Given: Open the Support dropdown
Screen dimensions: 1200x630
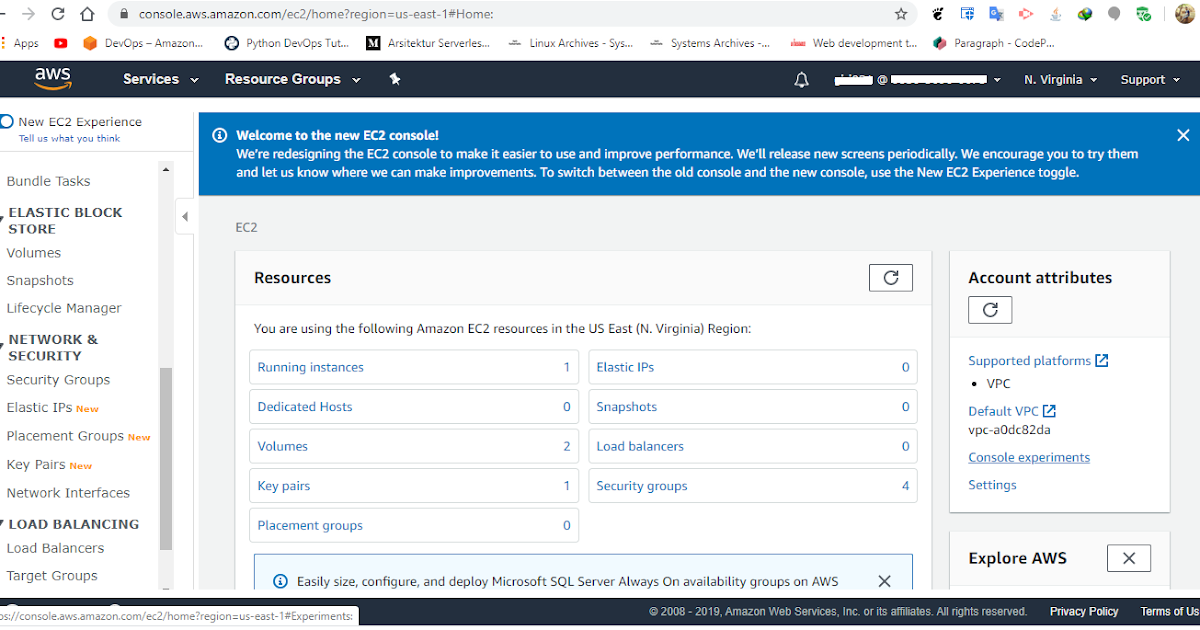Looking at the screenshot, I should [1146, 78].
